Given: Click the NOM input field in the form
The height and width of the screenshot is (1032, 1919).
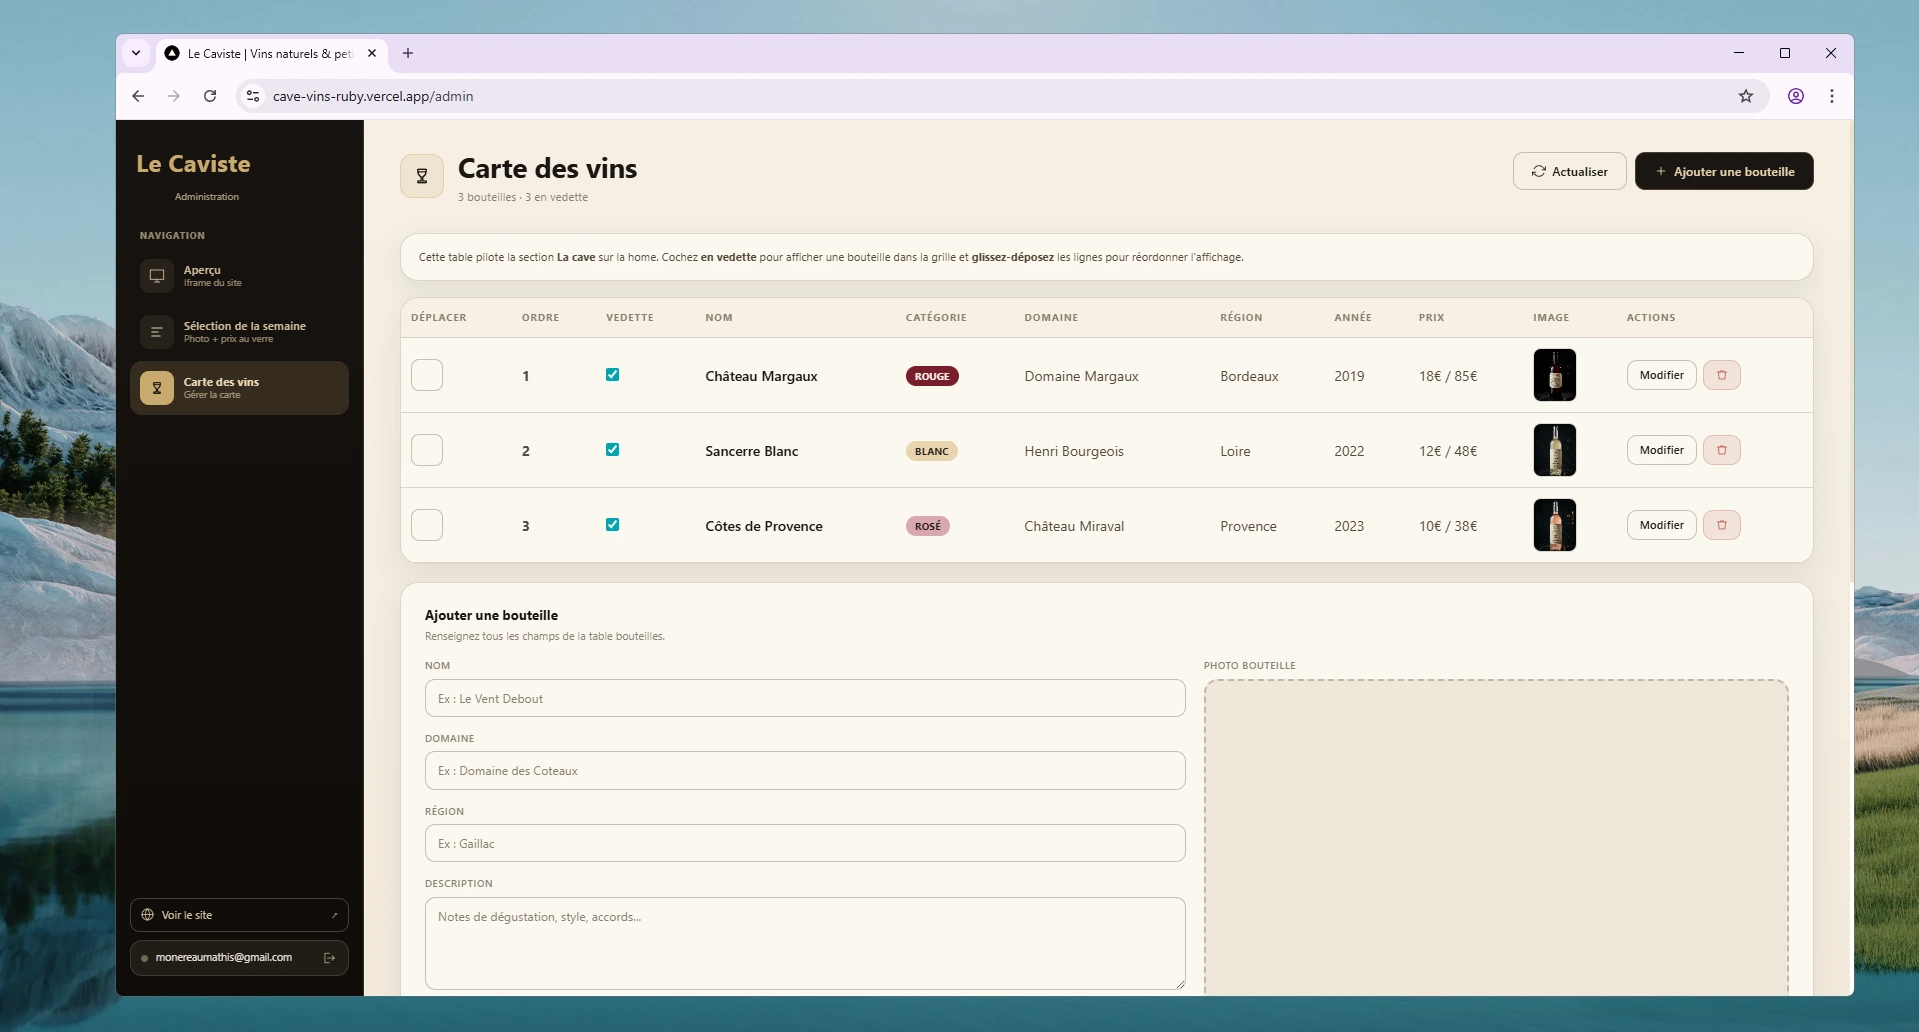Looking at the screenshot, I should point(805,698).
